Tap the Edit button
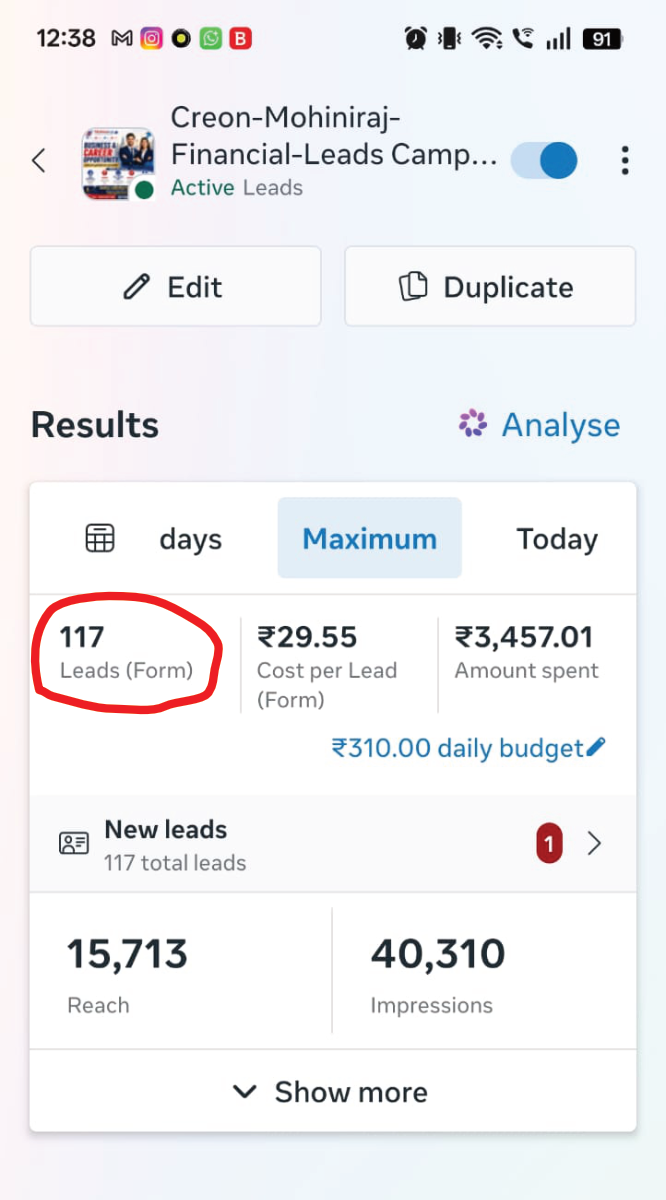Viewport: 666px width, 1200px height. tap(176, 286)
